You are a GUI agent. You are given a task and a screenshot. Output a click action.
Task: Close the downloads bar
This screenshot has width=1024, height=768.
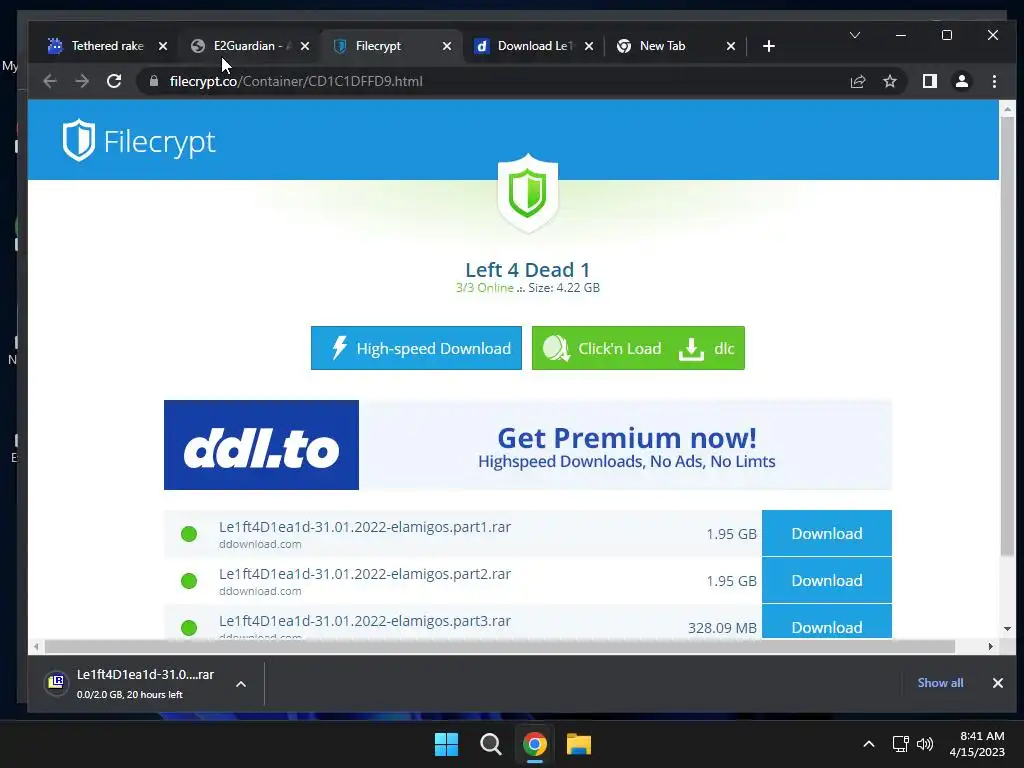(x=997, y=682)
